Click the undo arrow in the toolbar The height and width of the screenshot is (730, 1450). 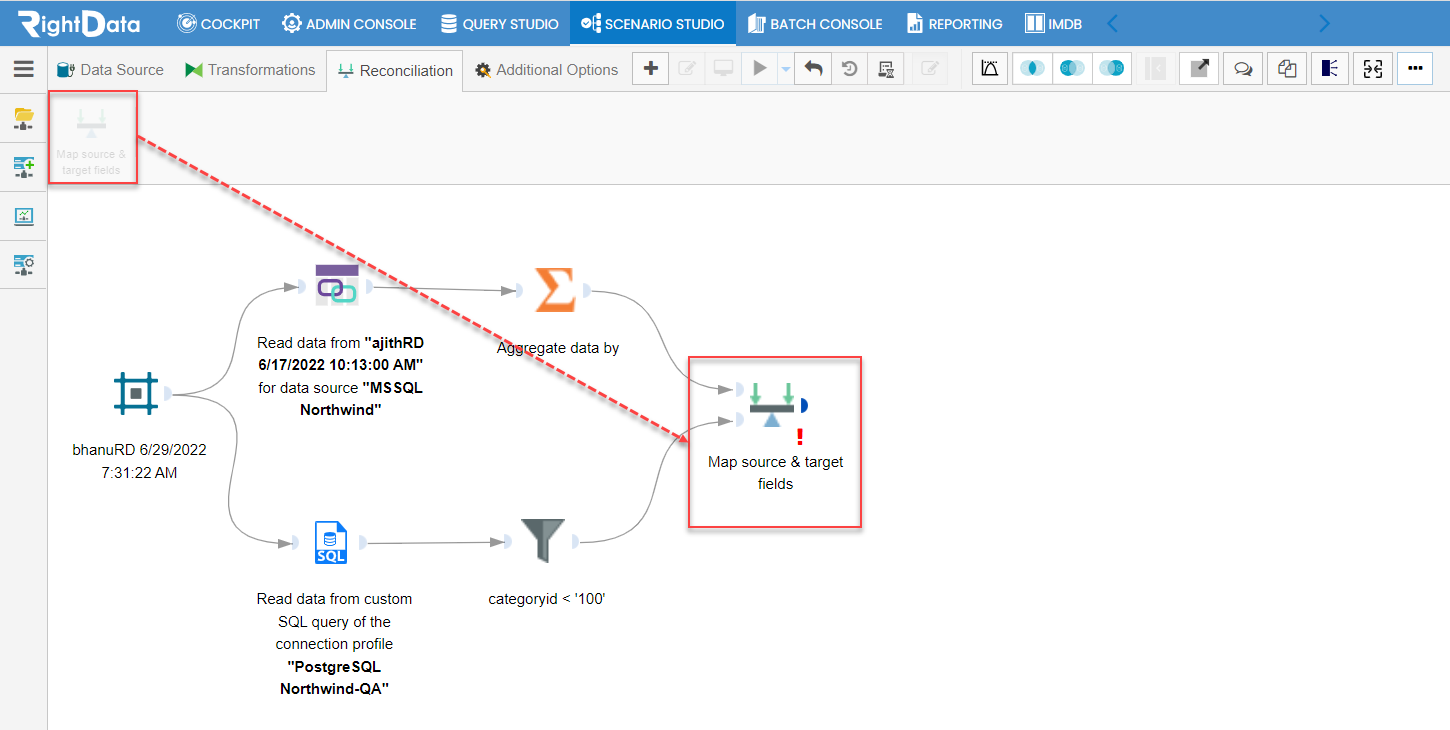pyautogui.click(x=813, y=68)
